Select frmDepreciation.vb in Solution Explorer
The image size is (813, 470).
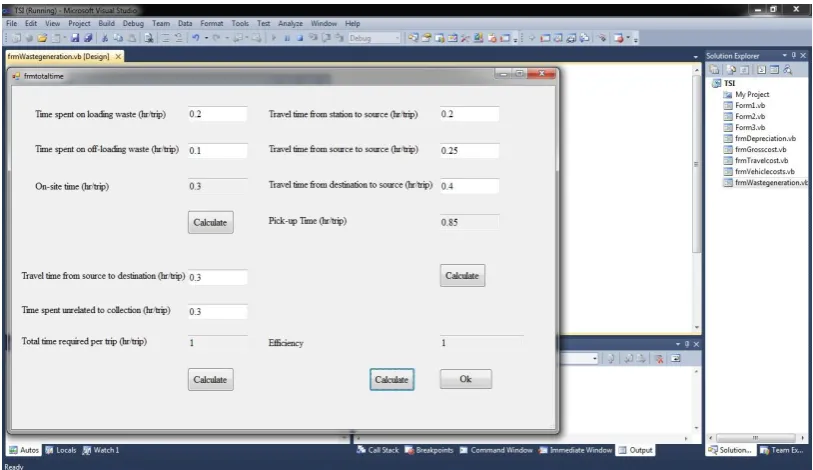(765, 139)
